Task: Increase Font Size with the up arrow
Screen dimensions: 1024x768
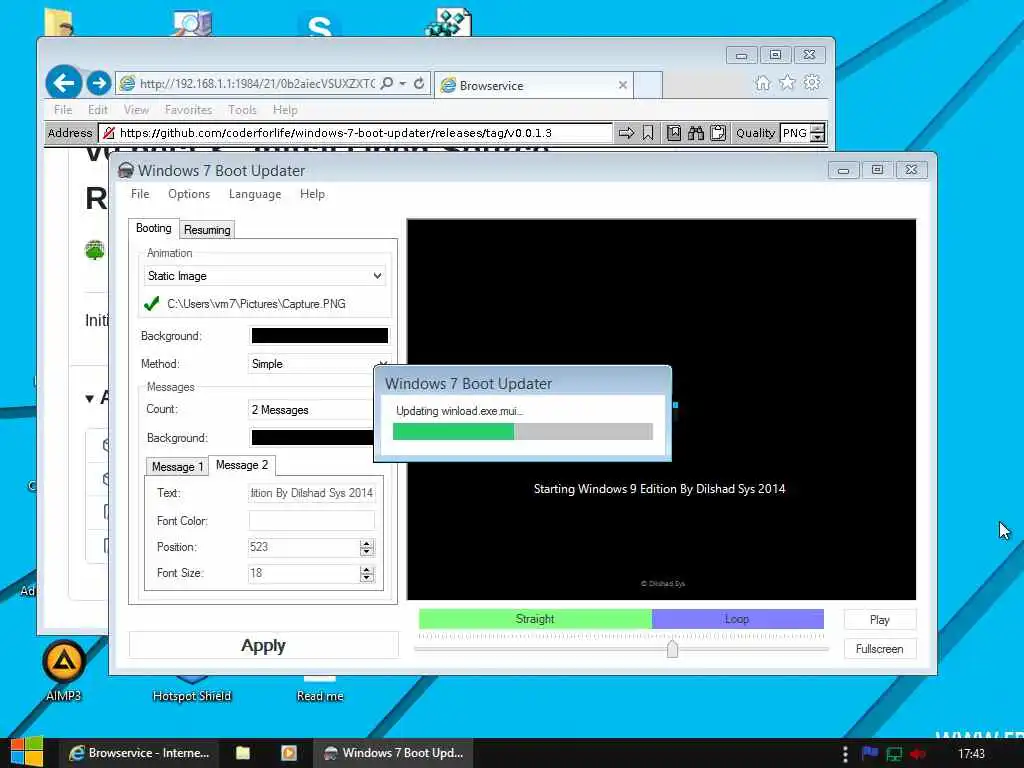Action: coord(367,569)
